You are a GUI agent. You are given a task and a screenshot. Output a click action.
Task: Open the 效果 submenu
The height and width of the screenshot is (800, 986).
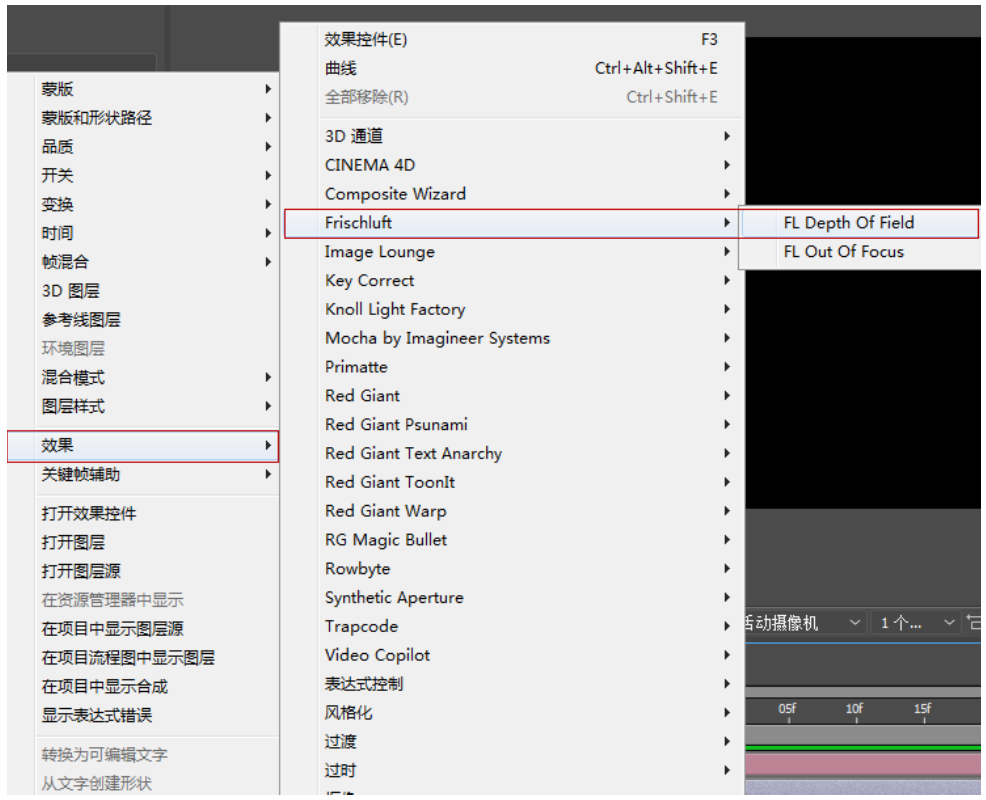(x=143, y=445)
